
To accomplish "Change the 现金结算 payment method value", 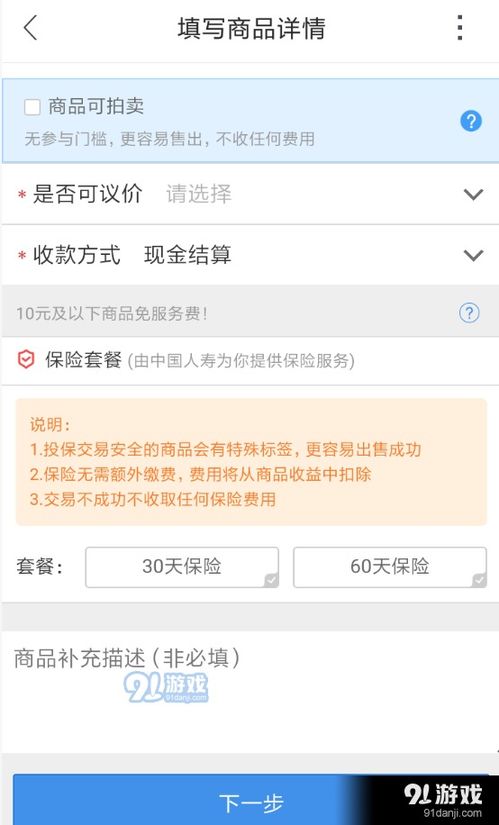I will 187,255.
